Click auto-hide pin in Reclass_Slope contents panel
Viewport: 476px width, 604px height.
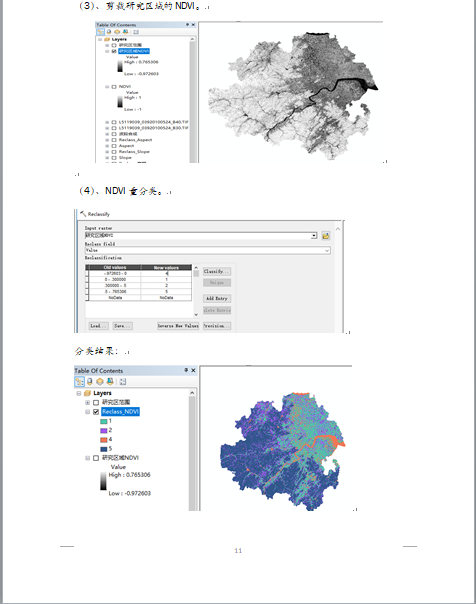(x=188, y=25)
